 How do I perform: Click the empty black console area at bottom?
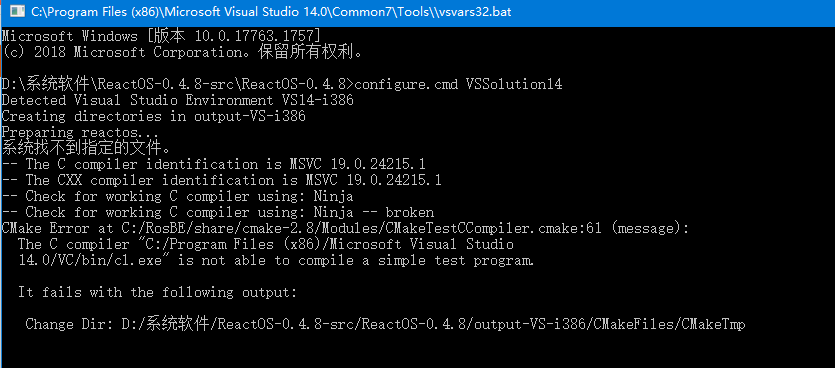[418, 351]
